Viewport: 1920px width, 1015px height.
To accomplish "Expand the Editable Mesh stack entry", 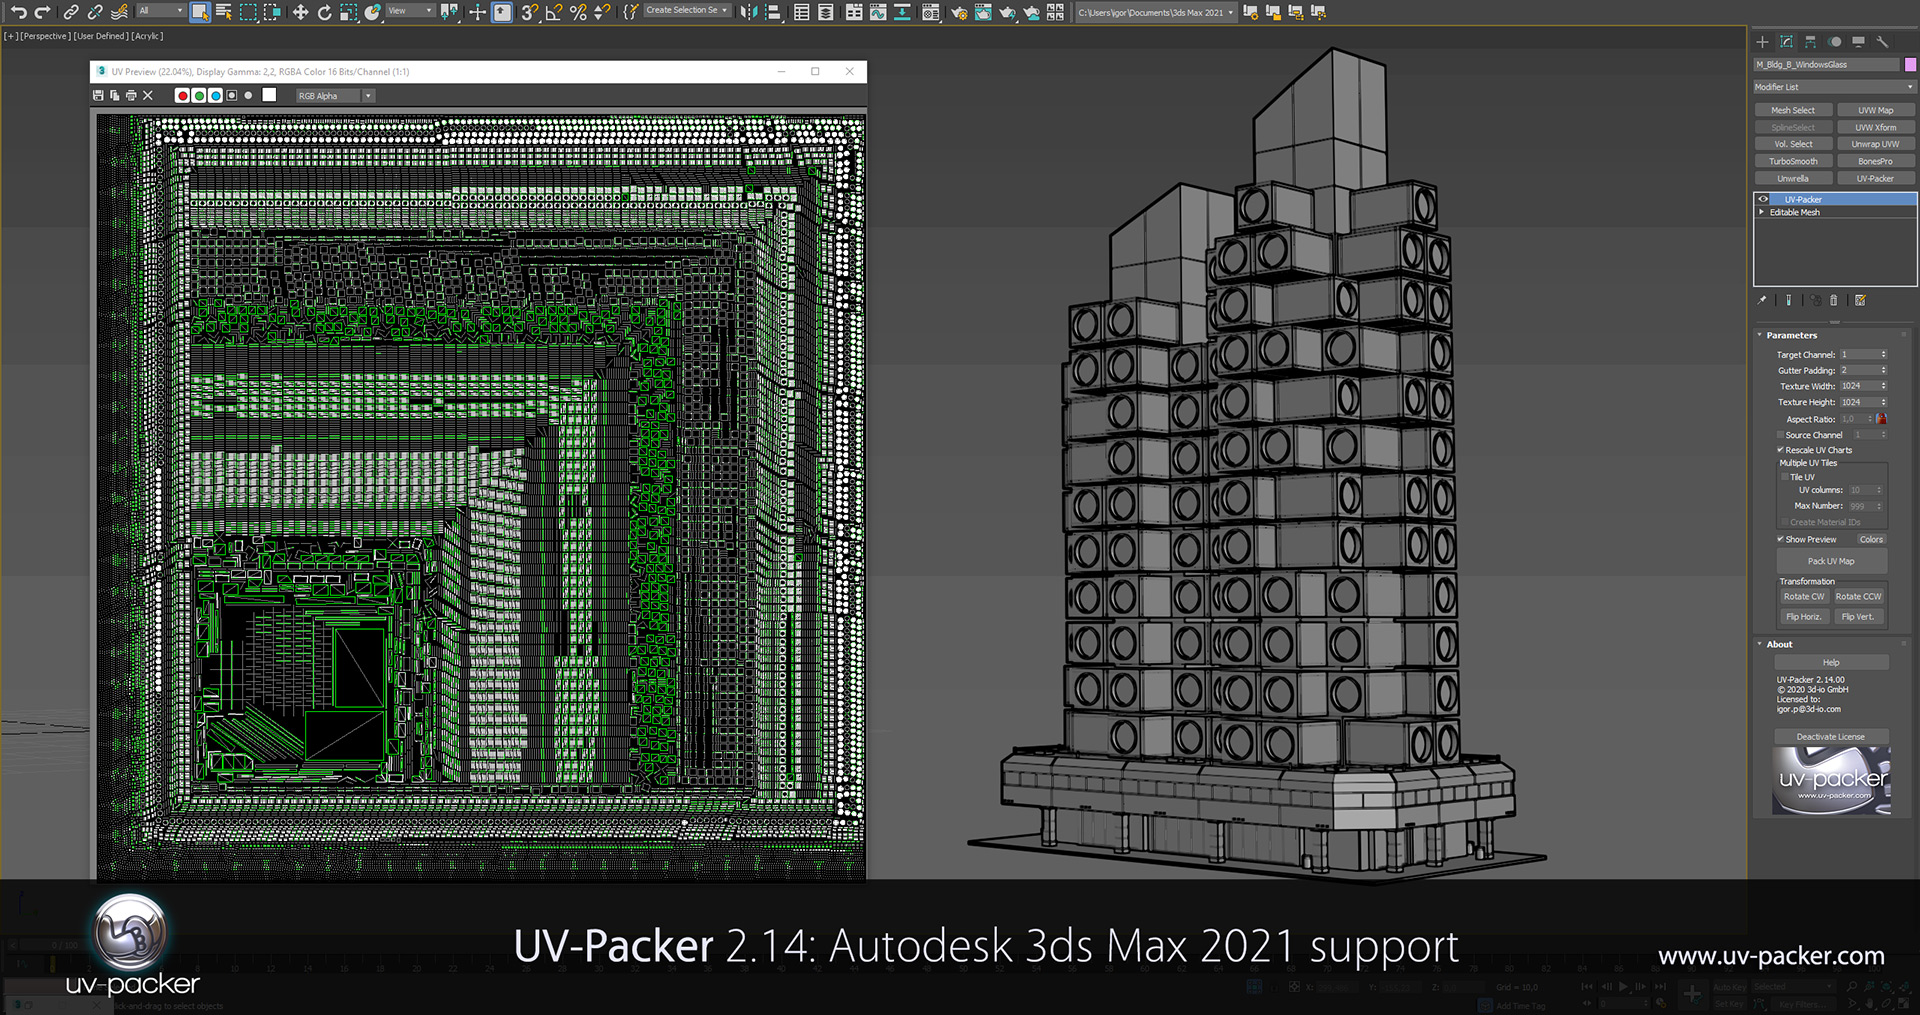I will coord(1762,212).
